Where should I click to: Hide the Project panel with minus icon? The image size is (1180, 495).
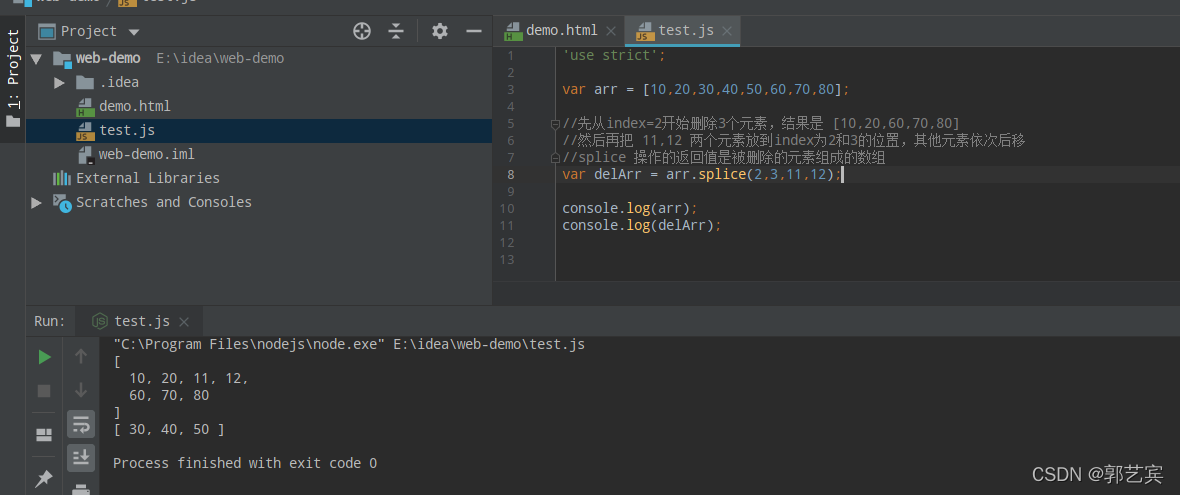click(473, 31)
